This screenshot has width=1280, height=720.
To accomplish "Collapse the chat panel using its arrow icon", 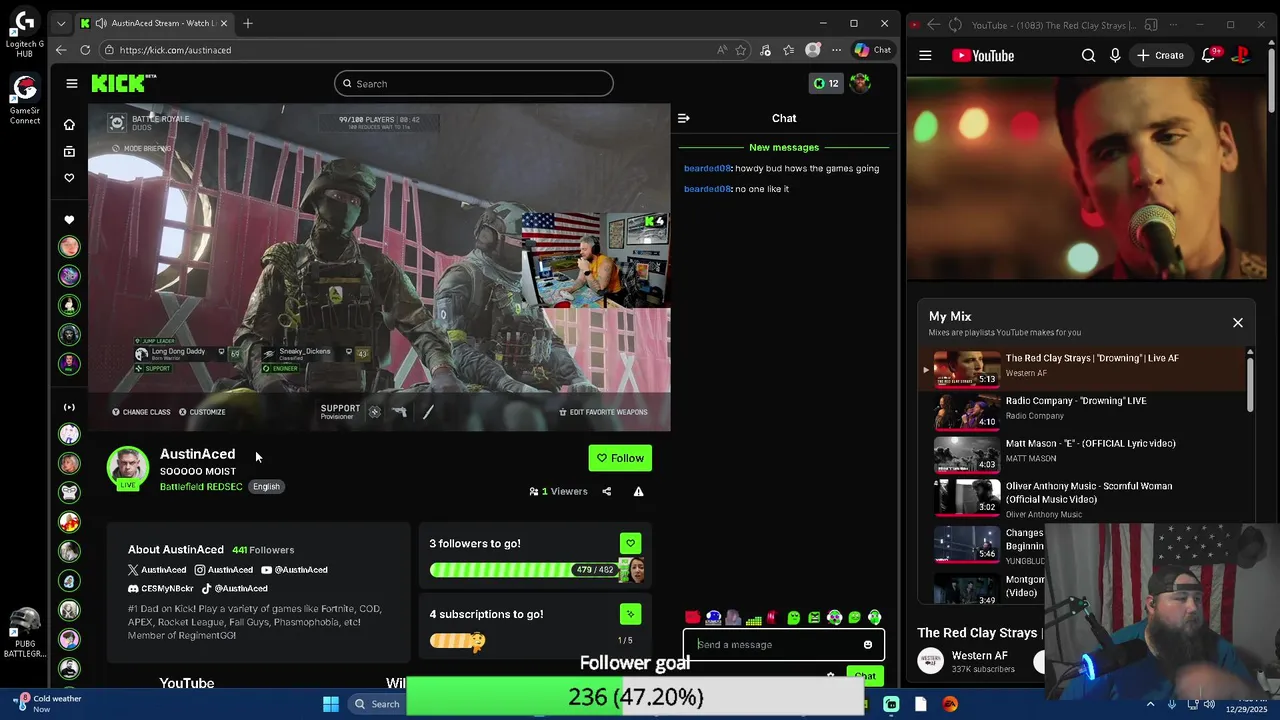I will pos(684,118).
